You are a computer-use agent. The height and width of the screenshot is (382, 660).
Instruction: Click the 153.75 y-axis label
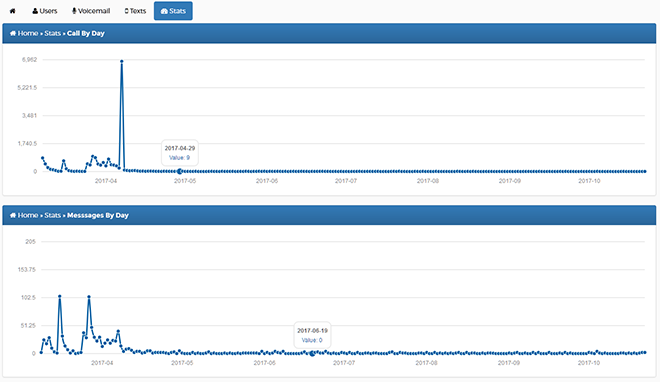27,270
